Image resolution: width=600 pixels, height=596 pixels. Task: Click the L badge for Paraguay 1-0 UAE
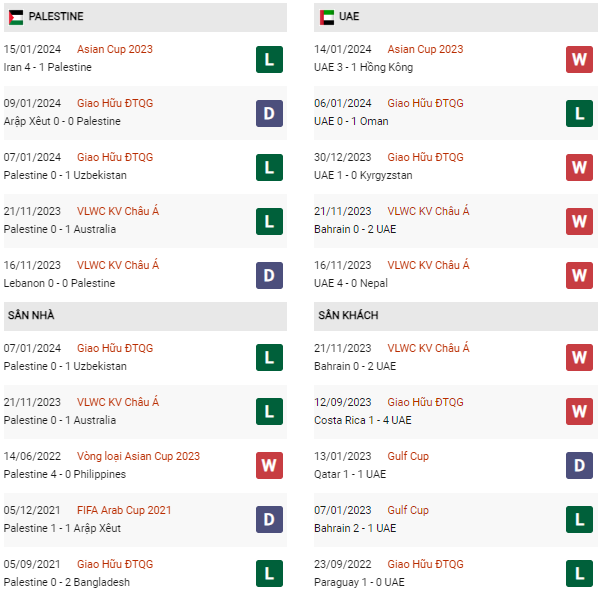(x=580, y=574)
